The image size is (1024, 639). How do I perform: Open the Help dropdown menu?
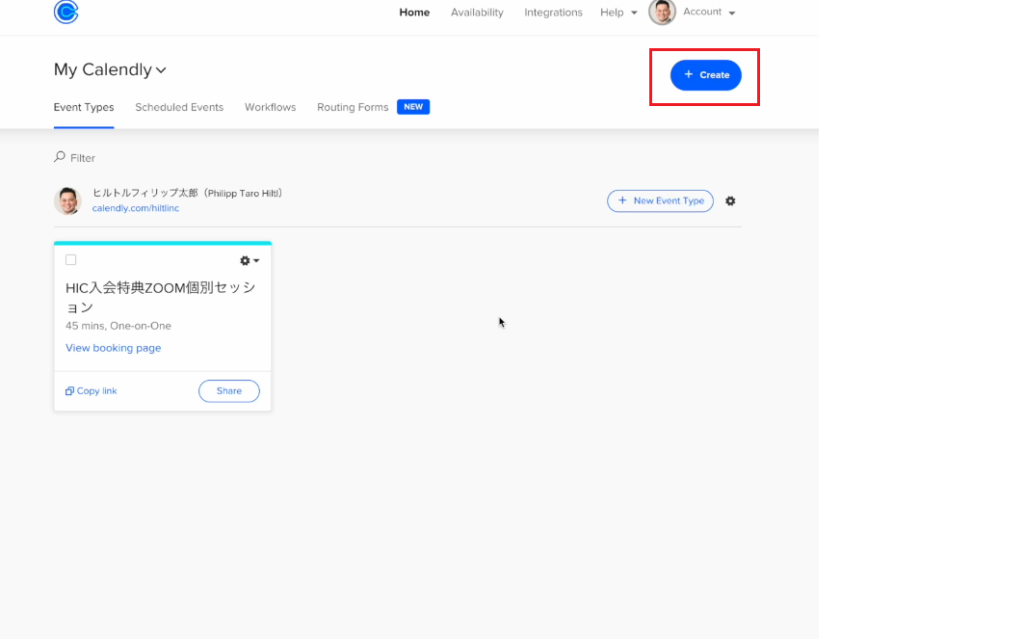(618, 12)
